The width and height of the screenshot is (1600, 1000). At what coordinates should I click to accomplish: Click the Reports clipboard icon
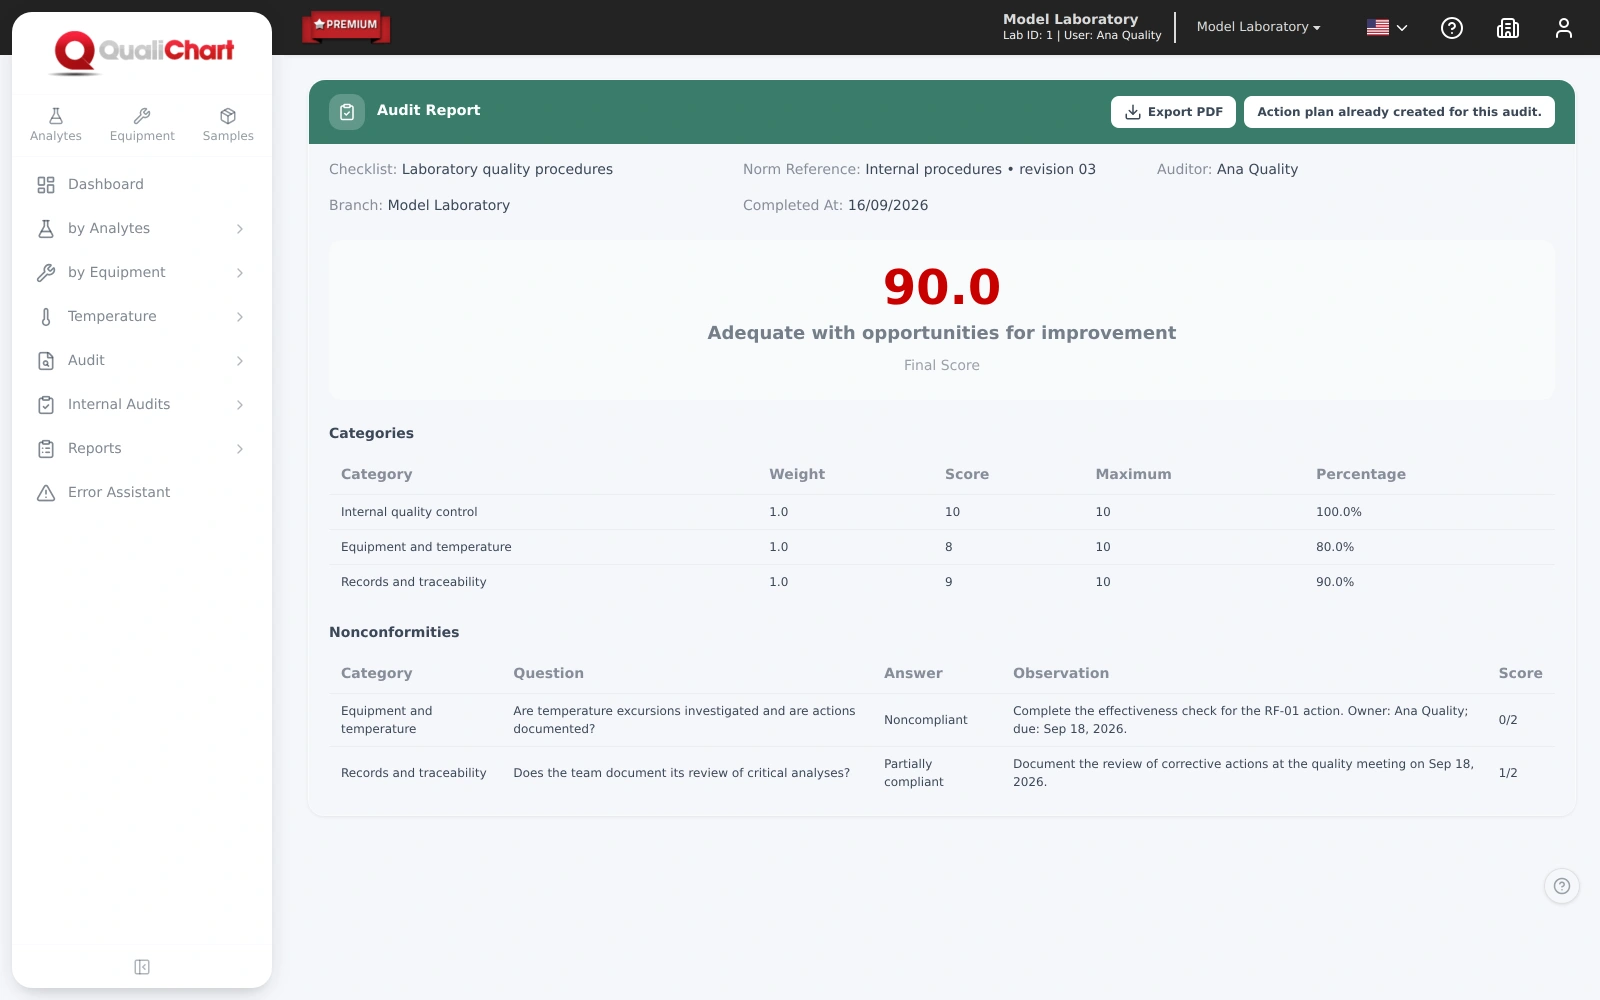(46, 449)
